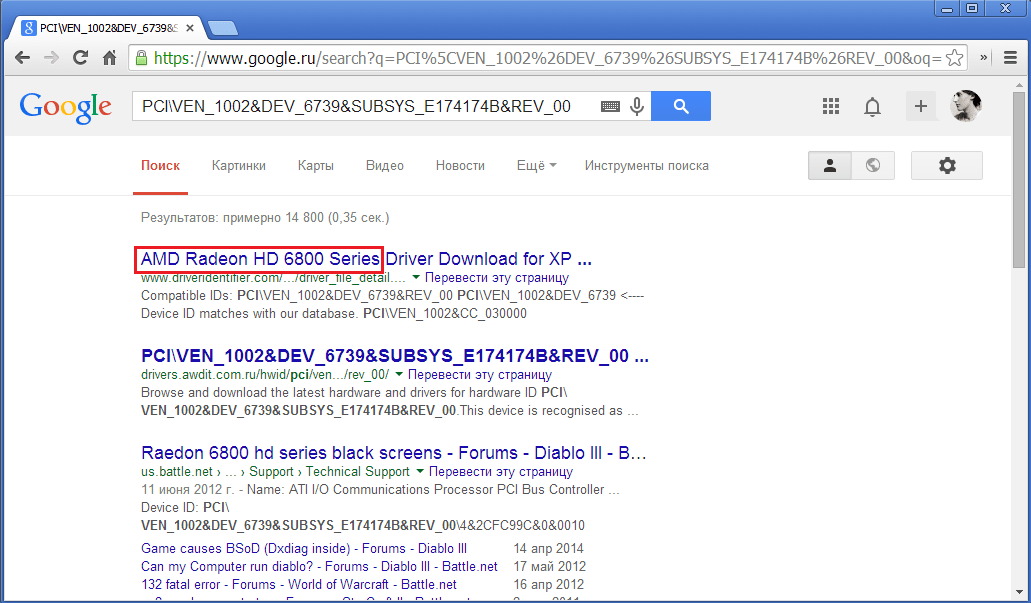
Task: Expand arrow next to driveridentifier.com URL
Action: click(x=416, y=277)
